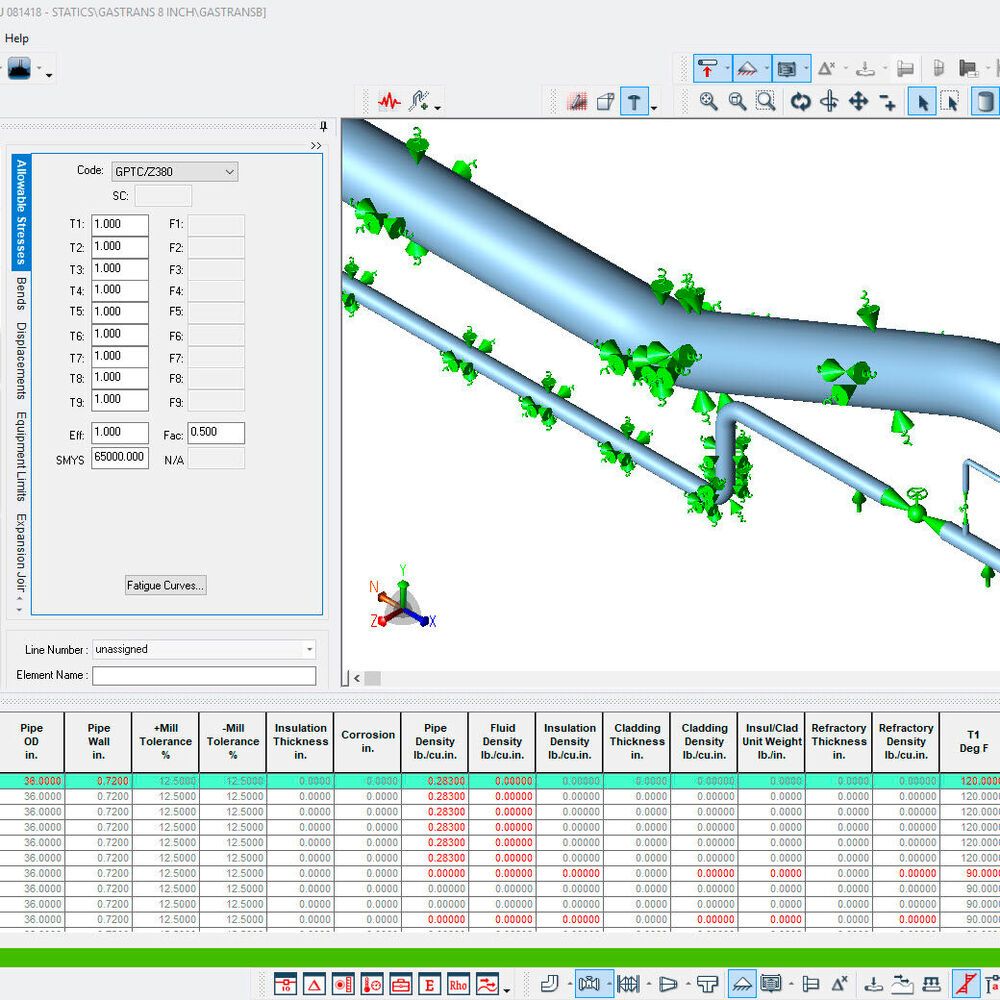The height and width of the screenshot is (1000, 1000).
Task: Switch to the Bends side tab
Action: (x=21, y=295)
